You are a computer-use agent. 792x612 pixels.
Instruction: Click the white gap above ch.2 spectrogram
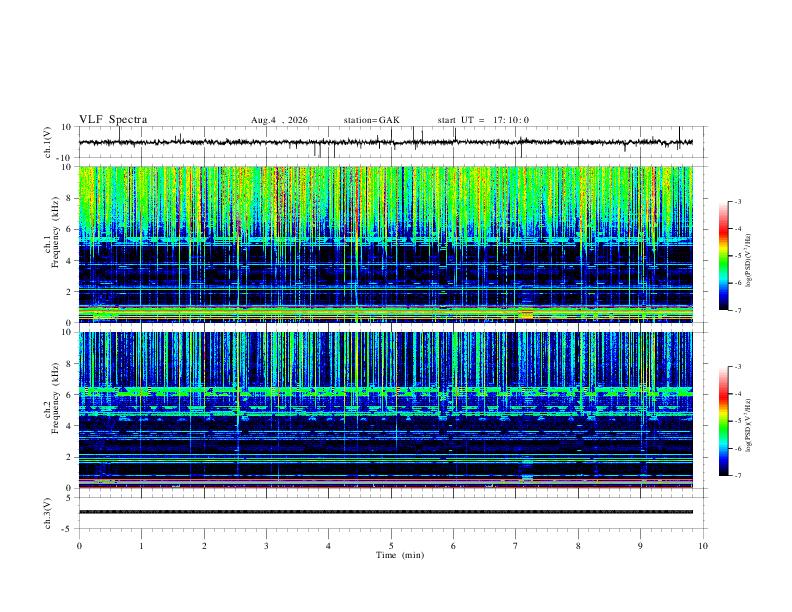(x=386, y=327)
